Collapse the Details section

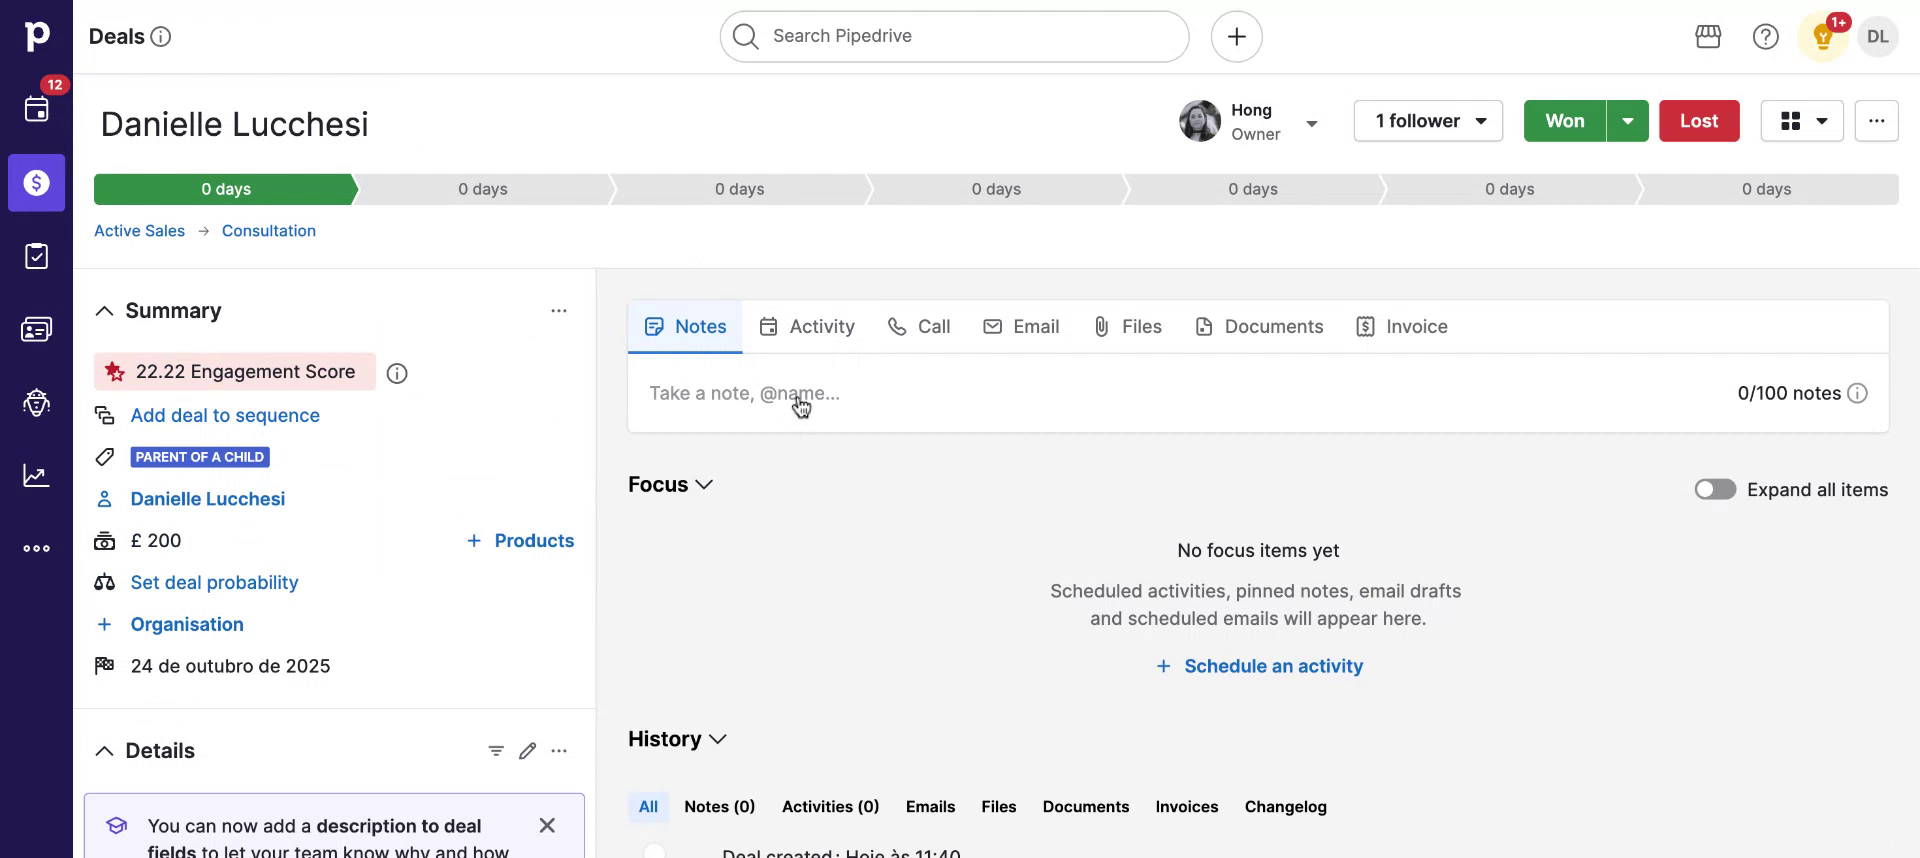tap(104, 751)
